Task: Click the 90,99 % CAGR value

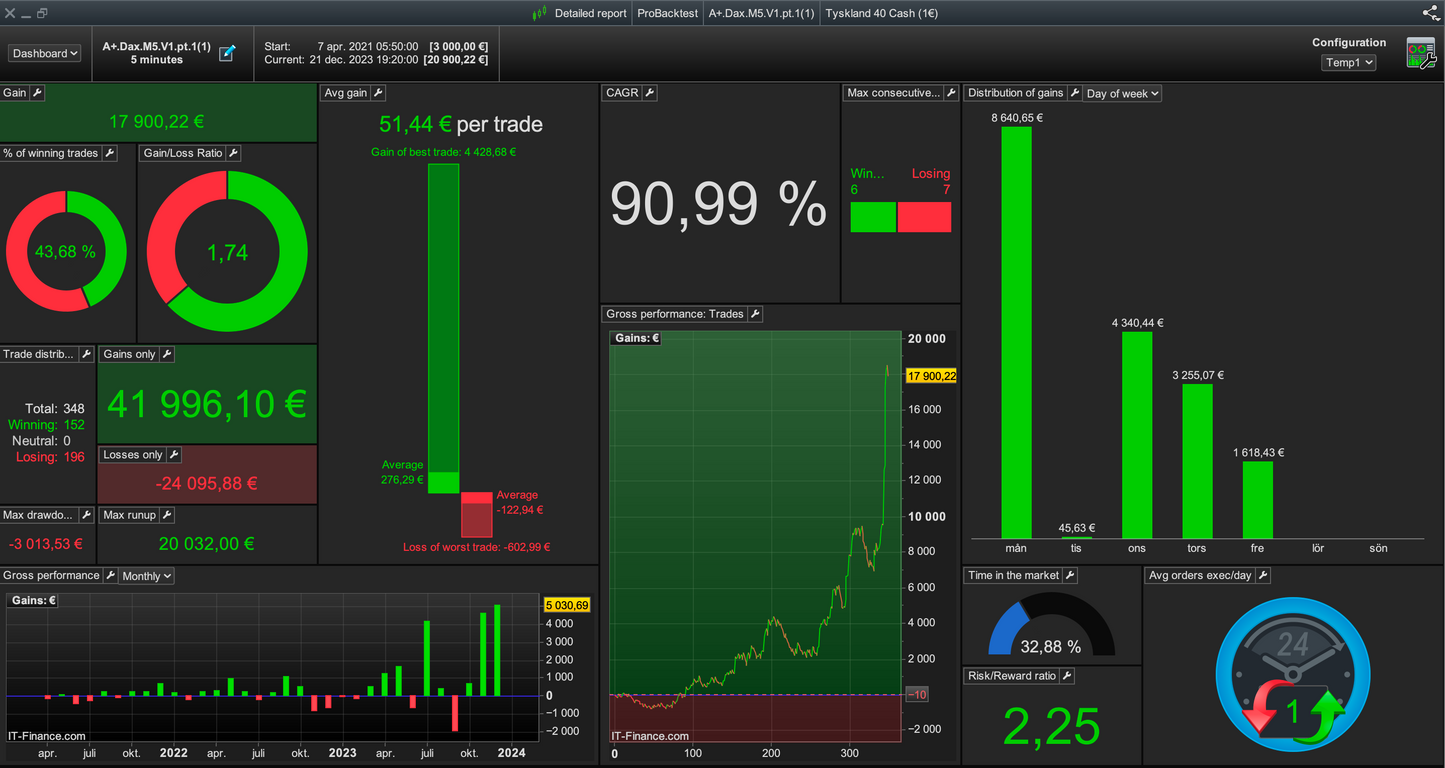Action: coord(718,204)
